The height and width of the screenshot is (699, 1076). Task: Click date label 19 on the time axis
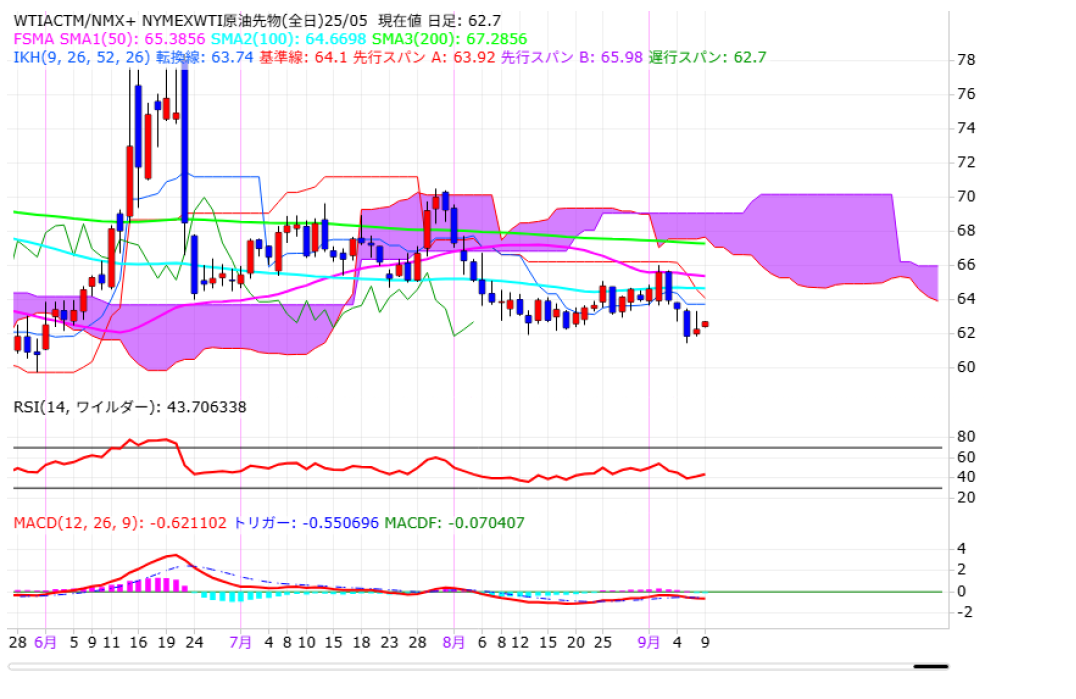point(167,643)
